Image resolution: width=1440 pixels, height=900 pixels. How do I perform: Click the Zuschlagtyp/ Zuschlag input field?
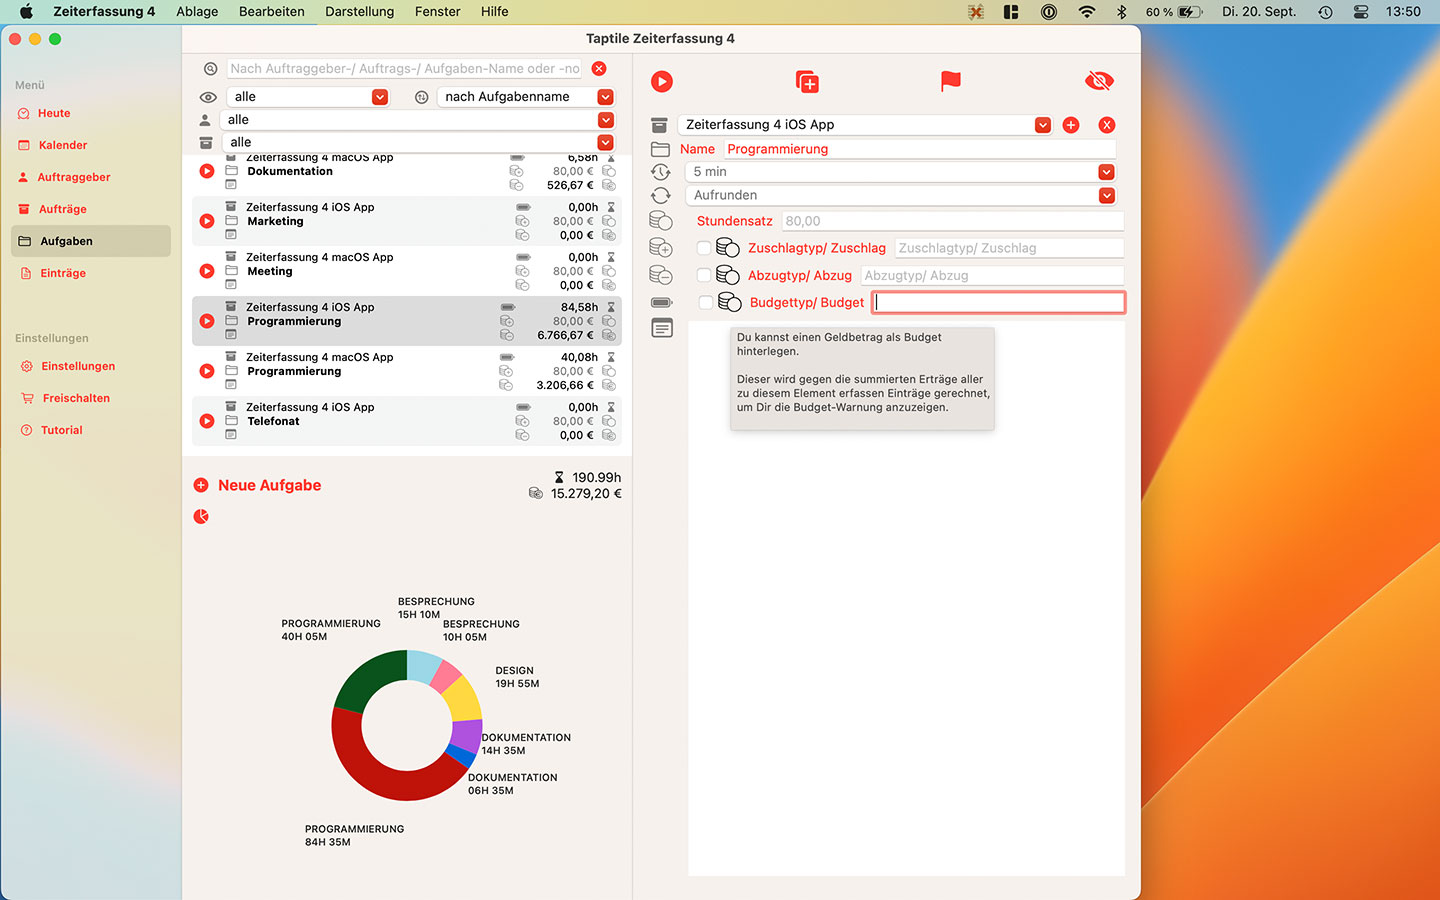coord(1010,248)
